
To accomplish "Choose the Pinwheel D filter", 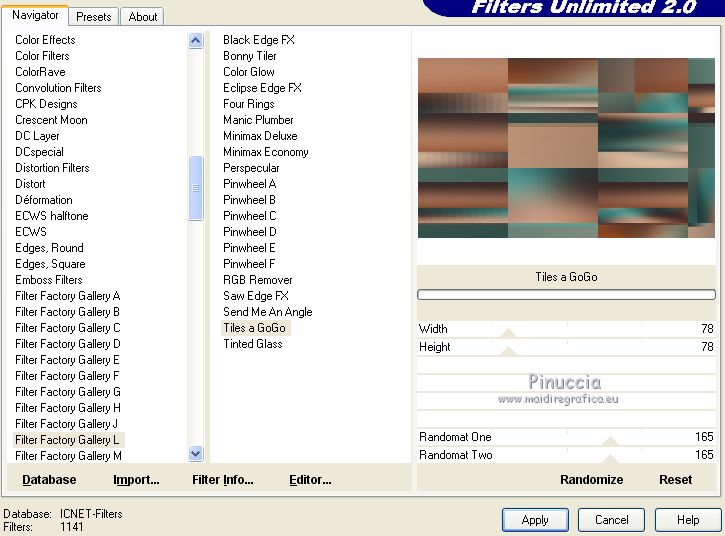I will (x=250, y=232).
